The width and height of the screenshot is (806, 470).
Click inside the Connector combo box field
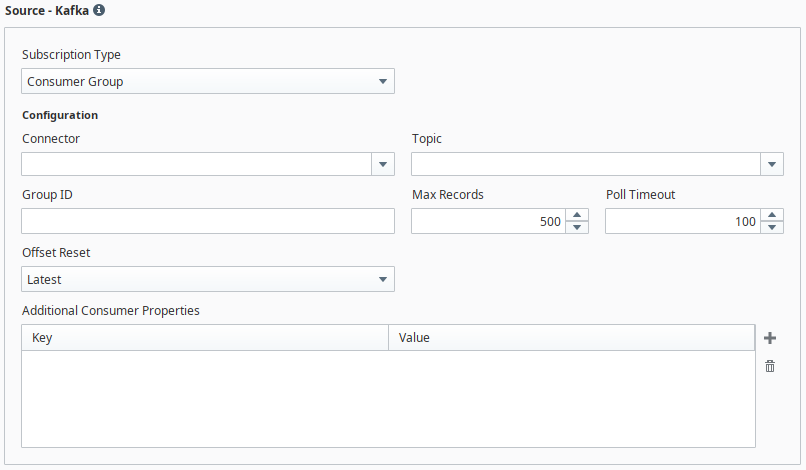tap(196, 164)
